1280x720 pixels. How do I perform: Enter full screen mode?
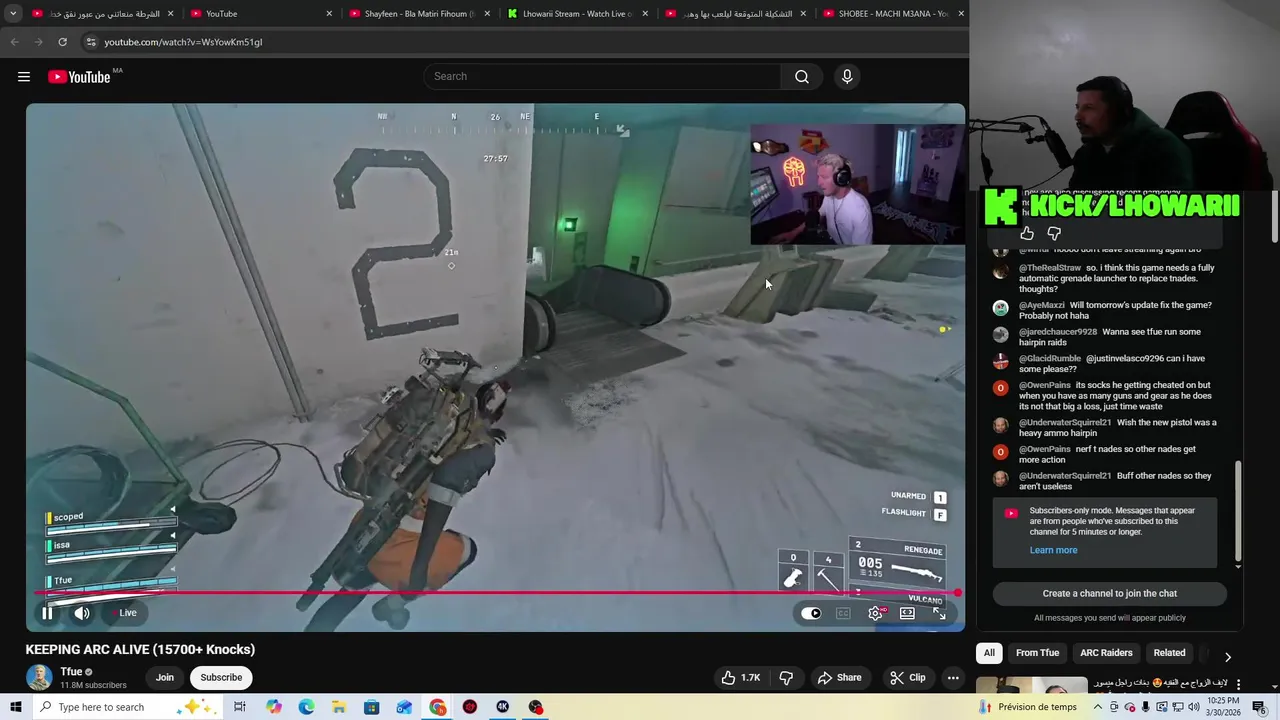[940, 614]
